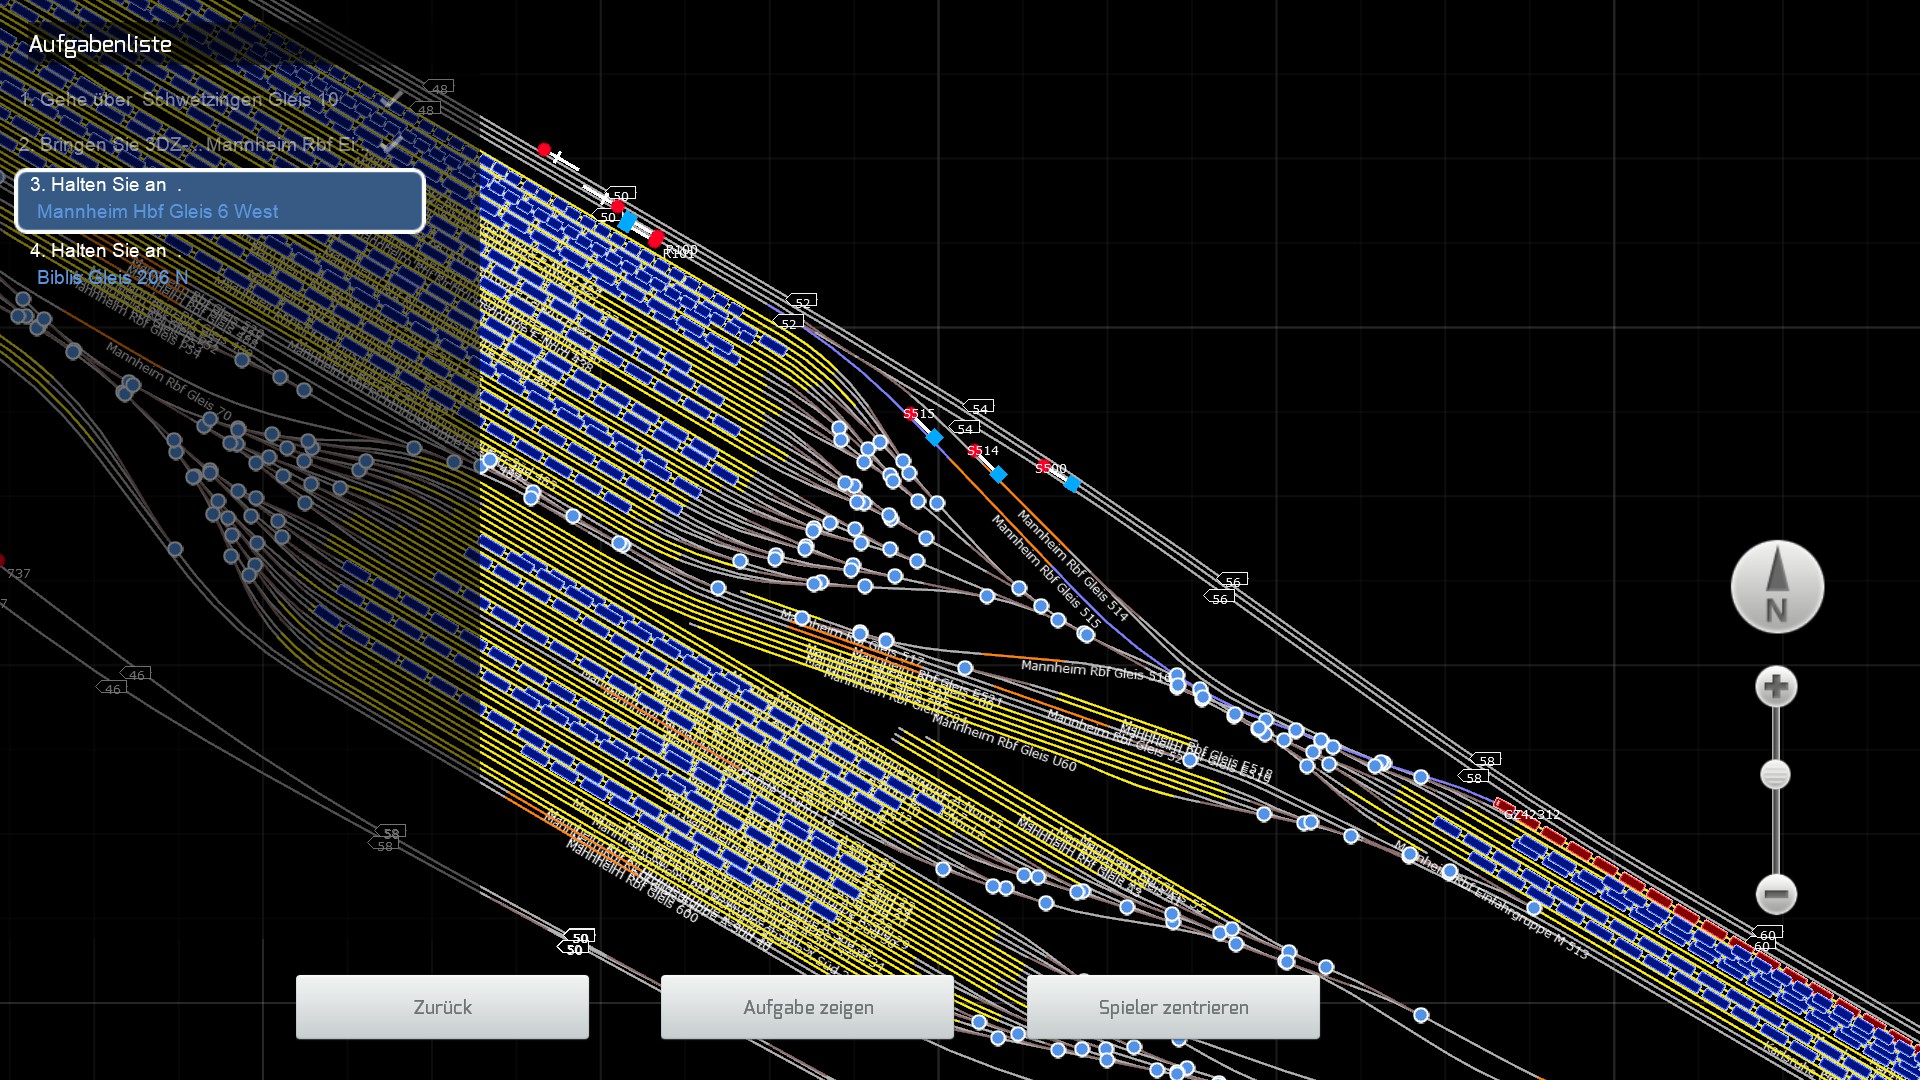Click the zoom slider handle
The image size is (1920, 1080).
1776,775
